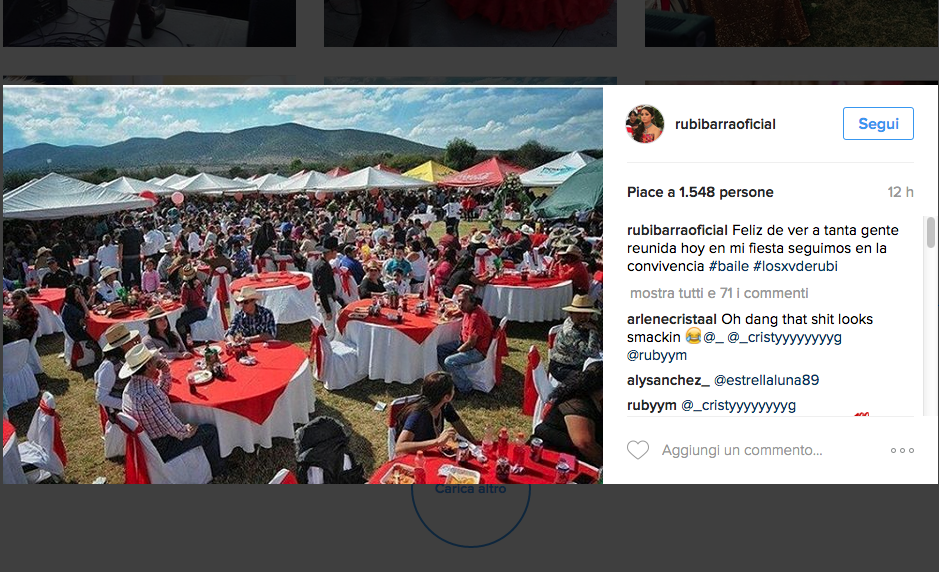Open the @estrellaluna89 mention
The image size is (939, 572).
tap(767, 380)
